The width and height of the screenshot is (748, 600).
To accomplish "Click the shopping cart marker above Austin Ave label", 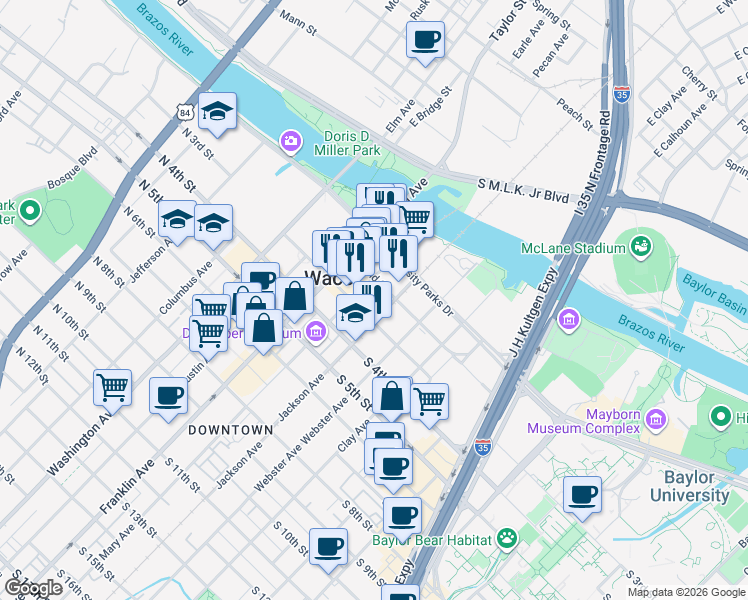I will coord(208,334).
